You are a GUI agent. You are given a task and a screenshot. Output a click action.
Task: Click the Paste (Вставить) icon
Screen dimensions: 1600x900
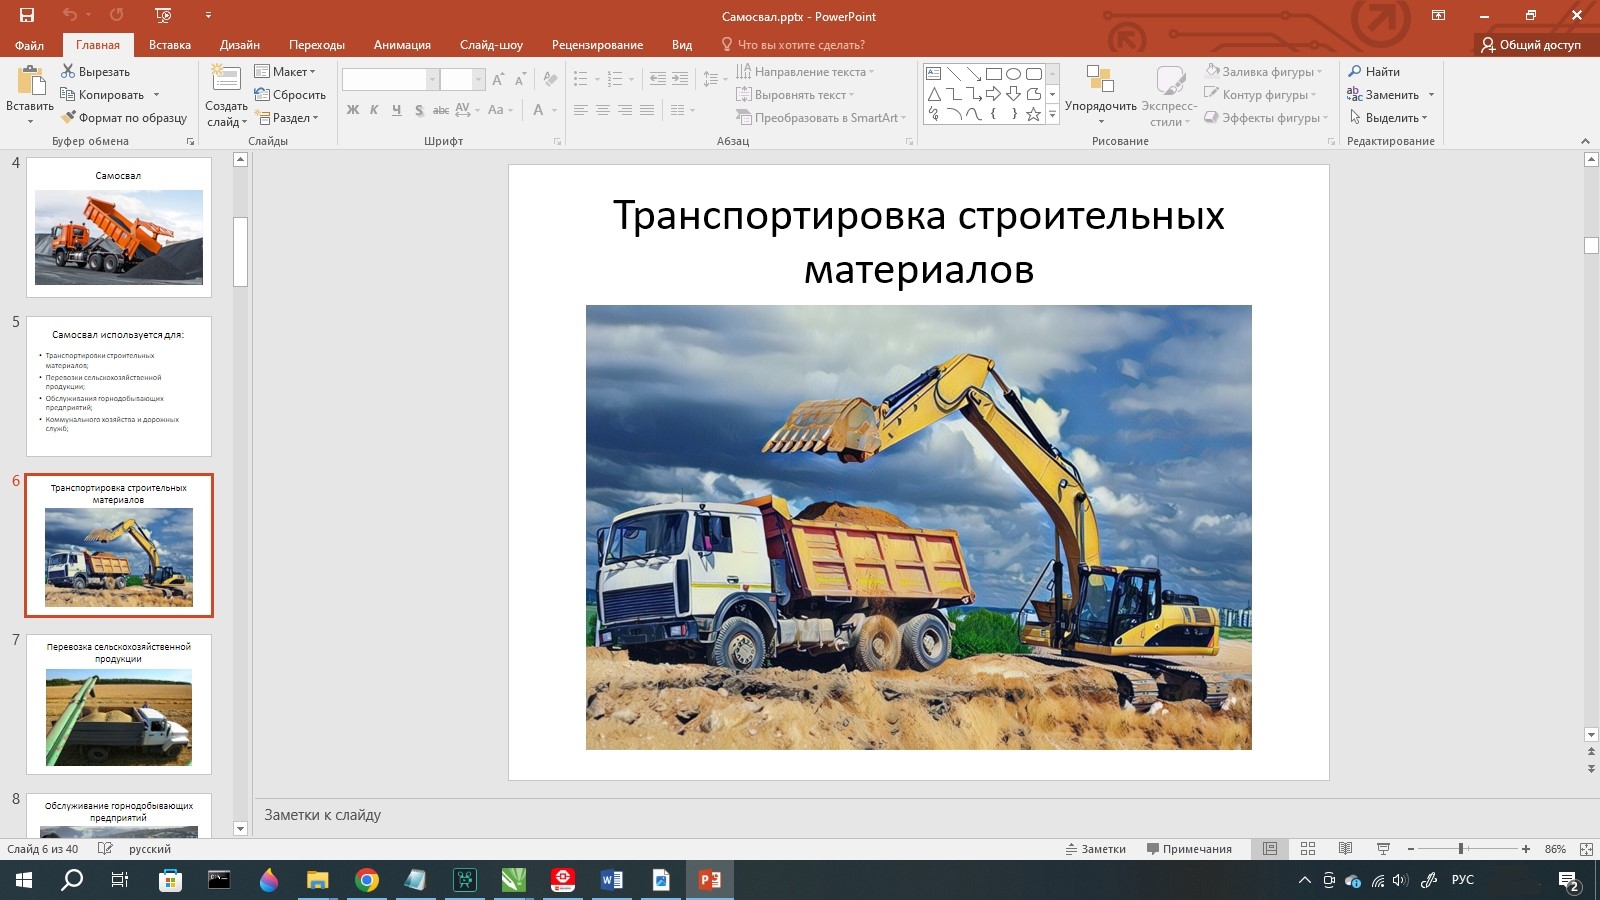click(x=30, y=83)
